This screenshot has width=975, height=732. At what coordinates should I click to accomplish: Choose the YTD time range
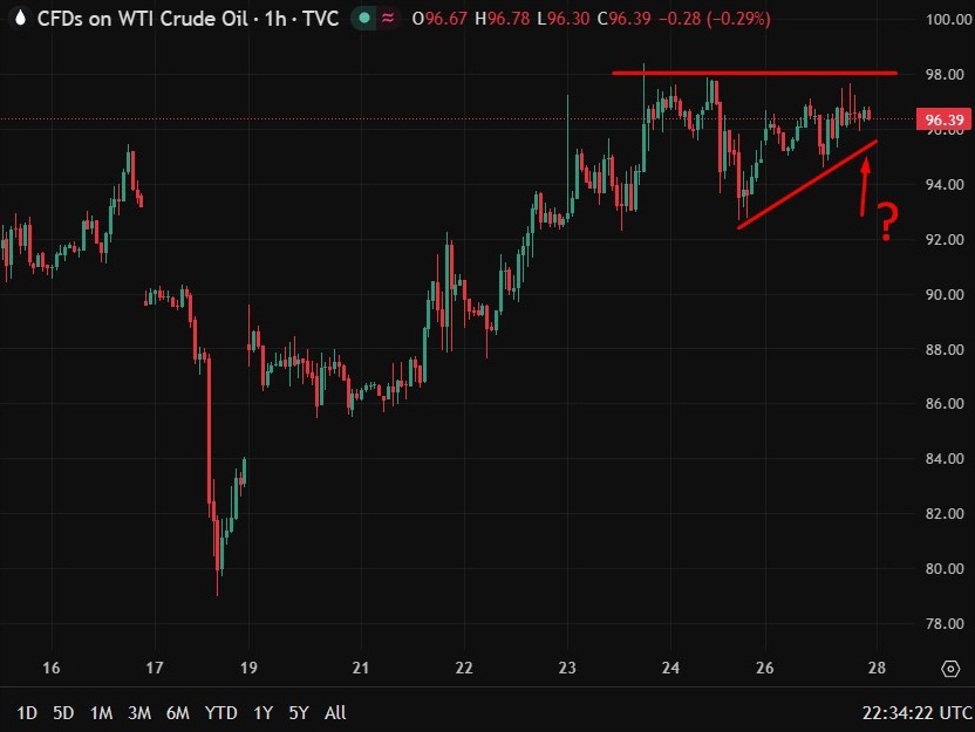tap(221, 713)
